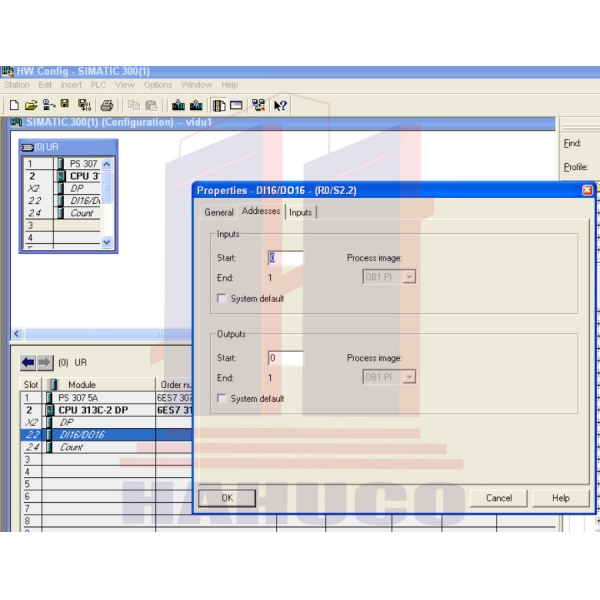The width and height of the screenshot is (600, 600).
Task: Open the Insert menu
Action: pyautogui.click(x=71, y=85)
